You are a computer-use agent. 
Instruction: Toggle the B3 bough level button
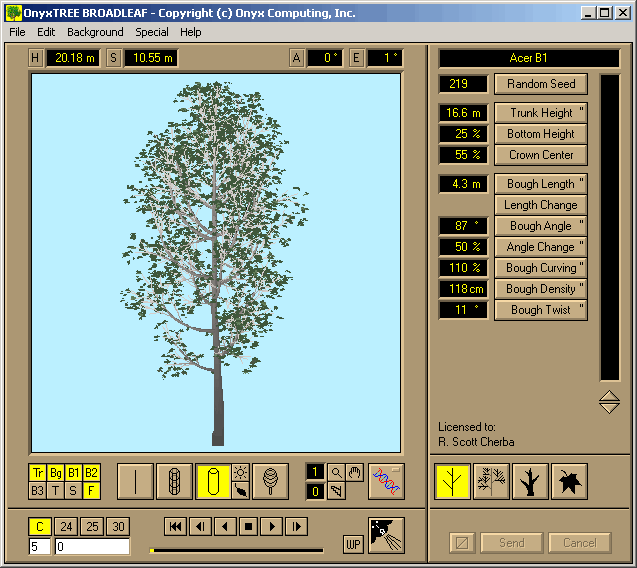coord(38,490)
